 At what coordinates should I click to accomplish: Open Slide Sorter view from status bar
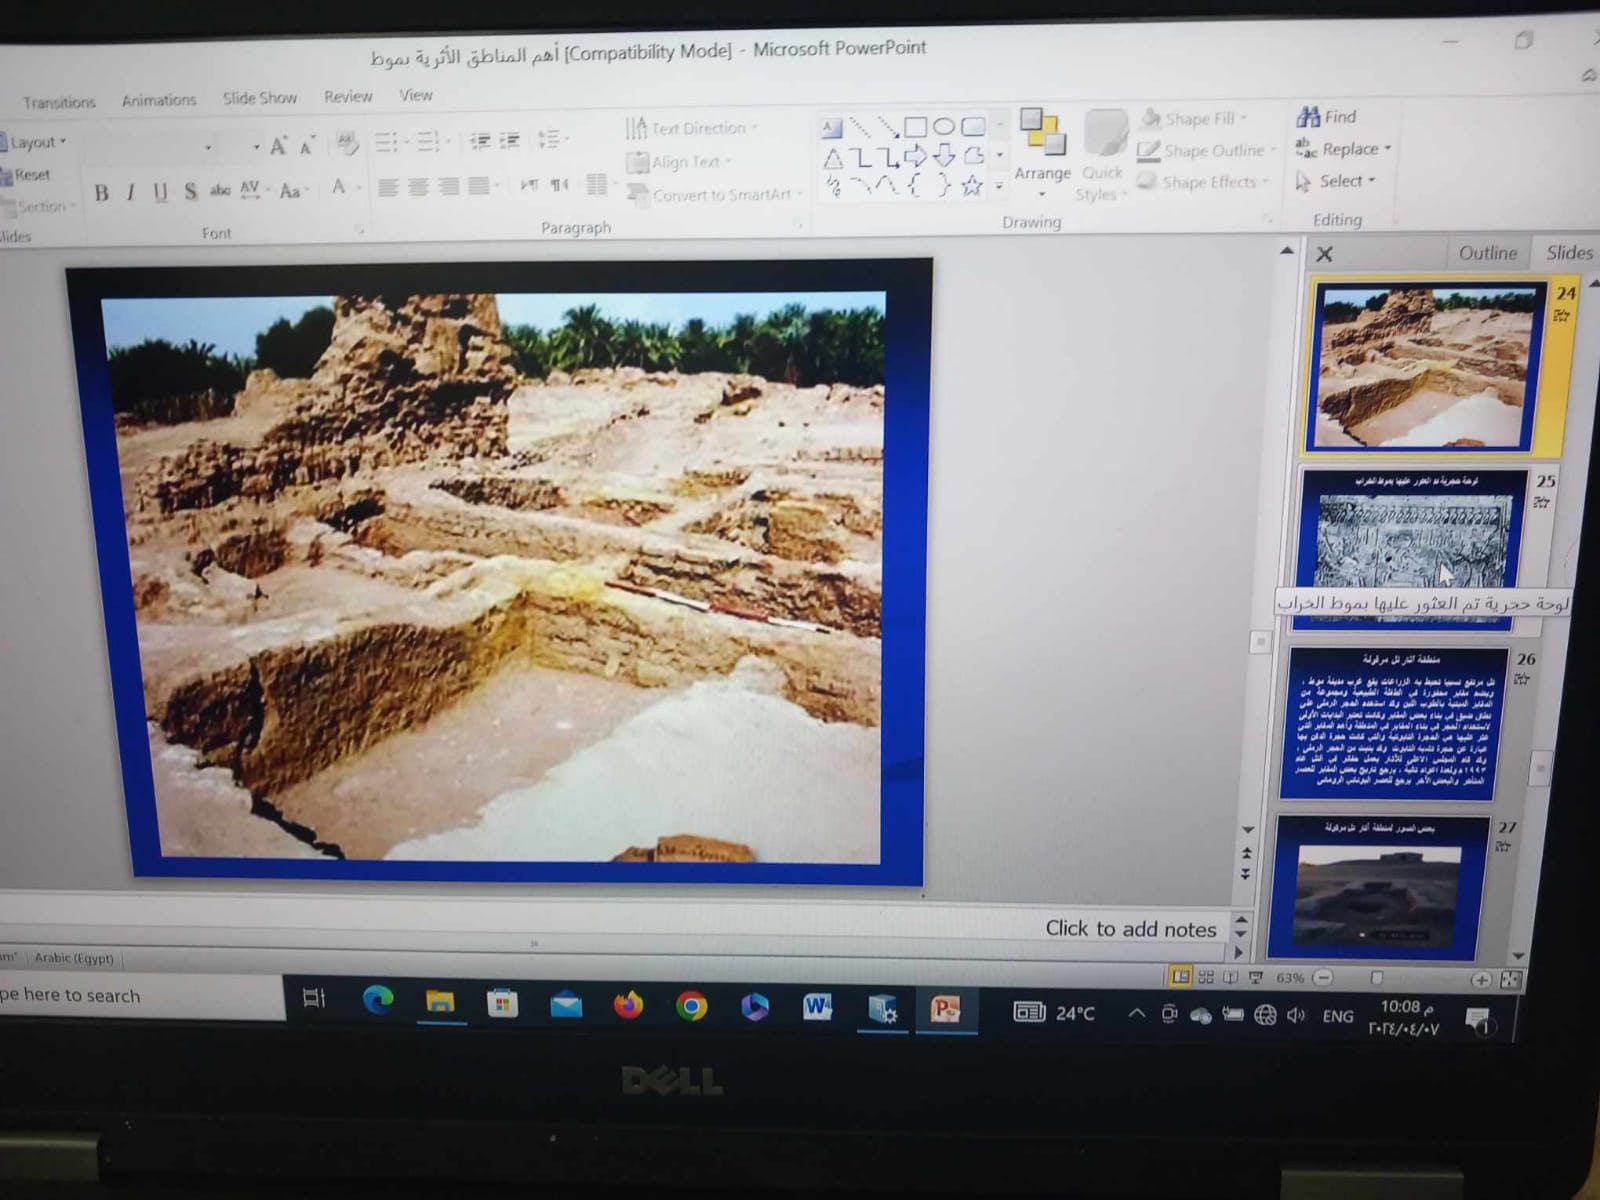click(1206, 977)
